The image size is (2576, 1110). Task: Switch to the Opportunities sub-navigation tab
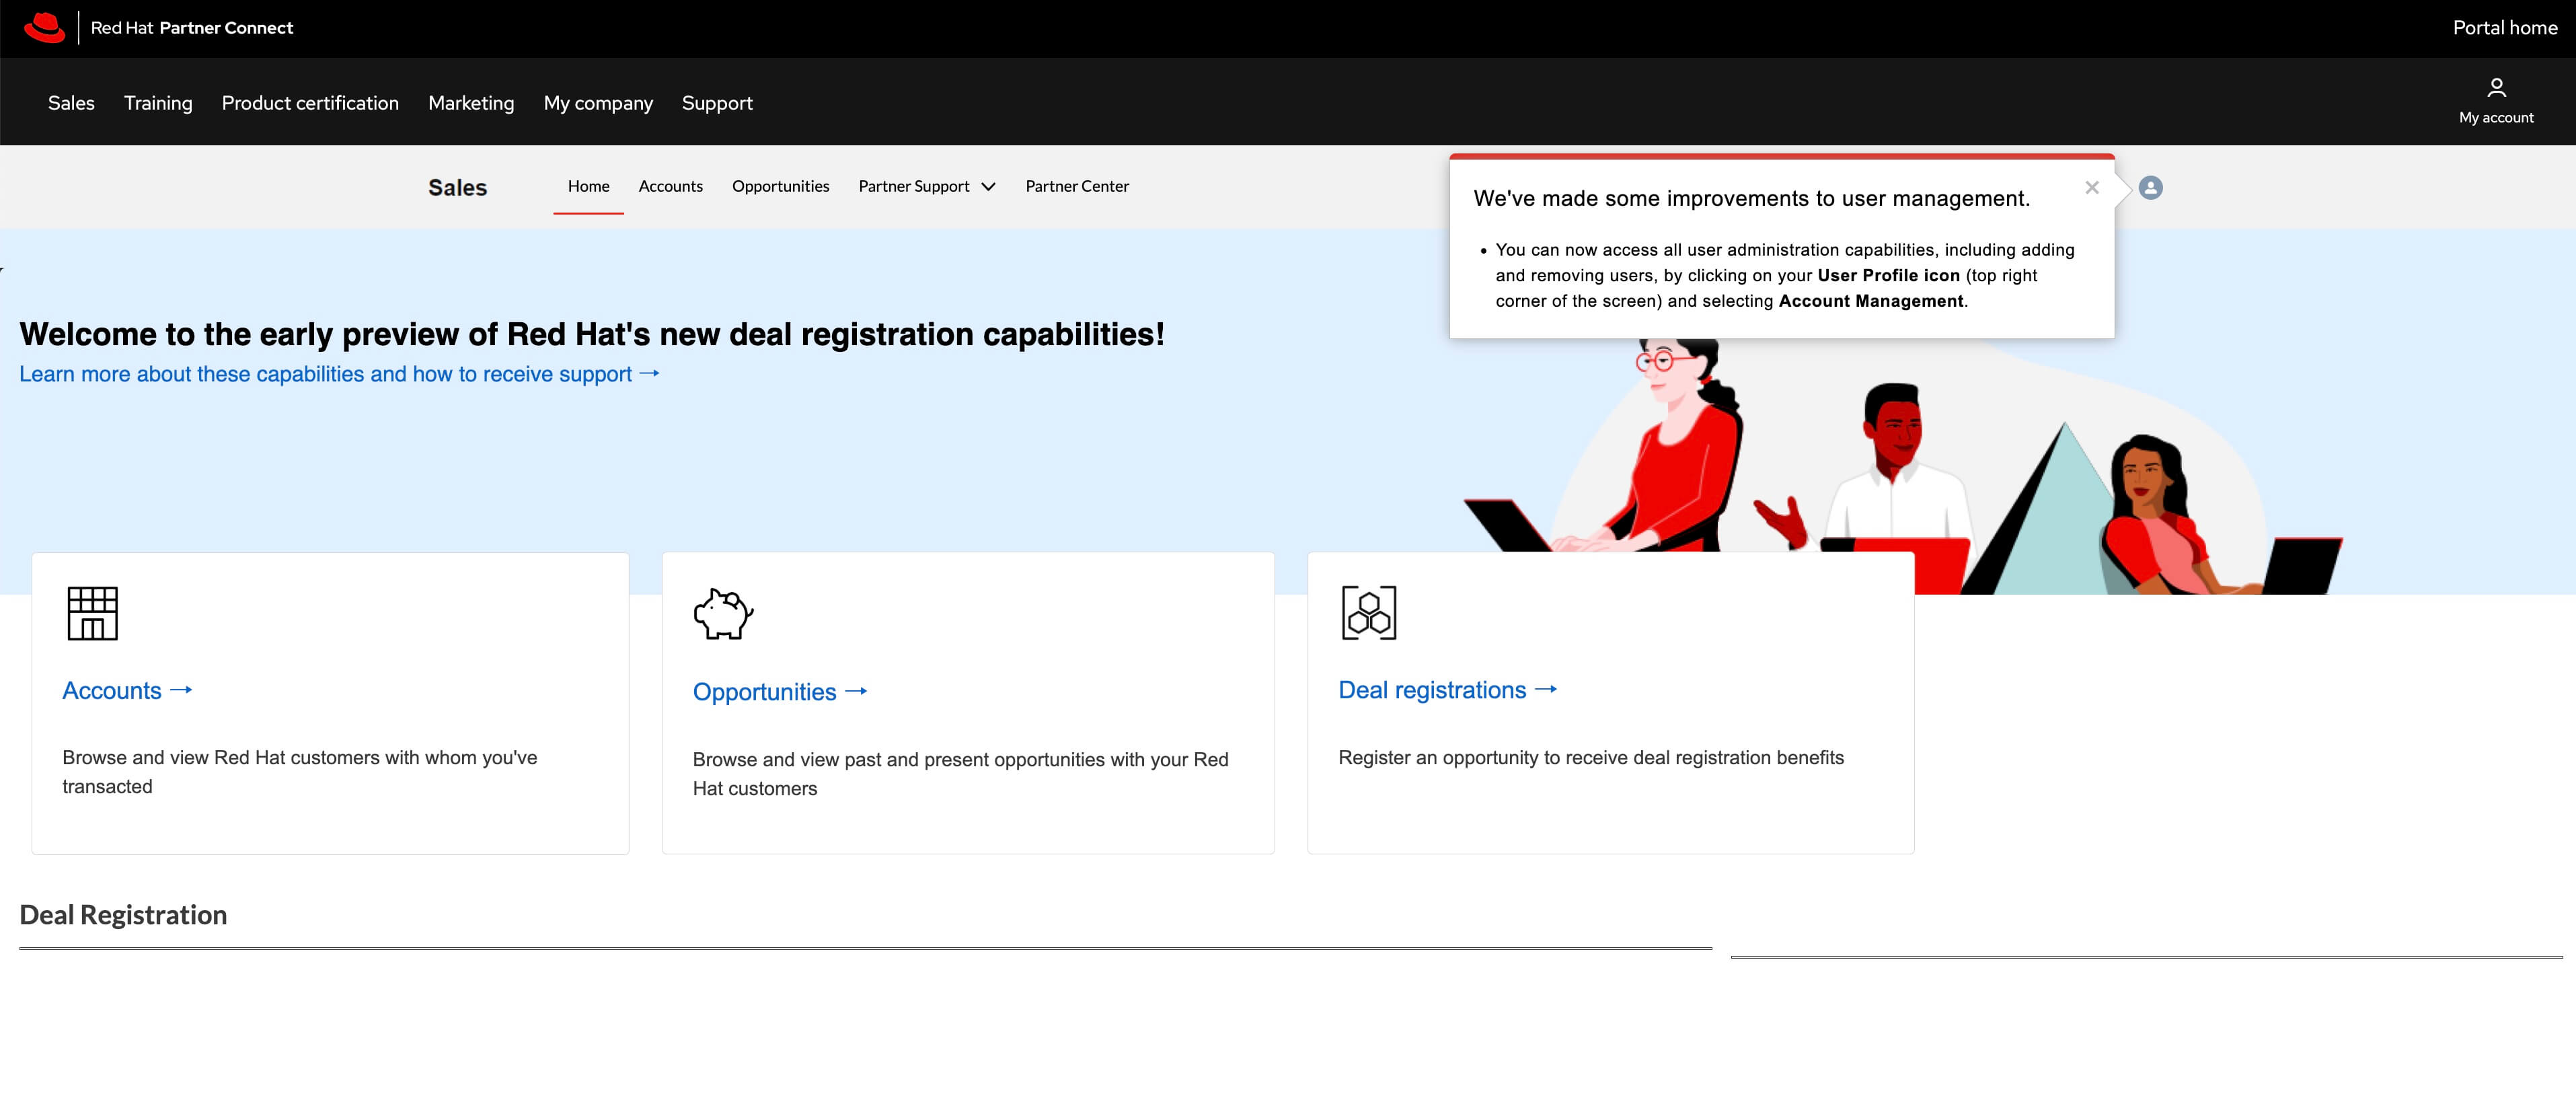point(780,186)
